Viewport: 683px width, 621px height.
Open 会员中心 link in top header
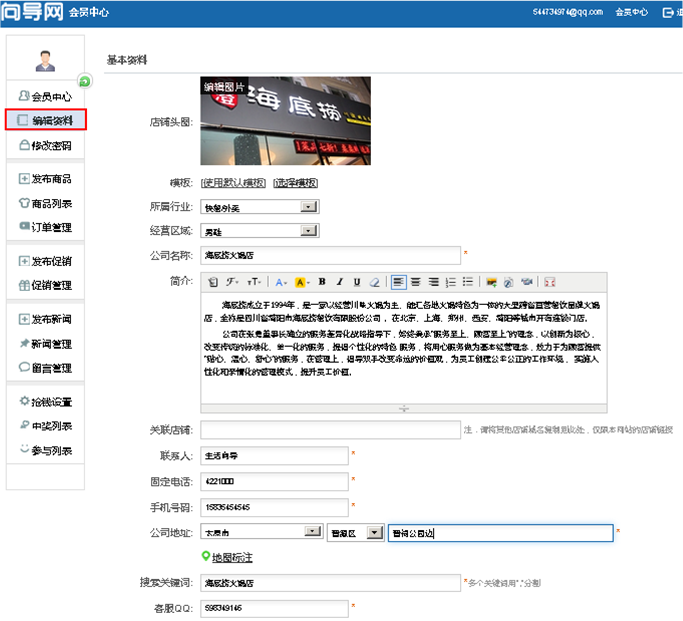coord(631,12)
